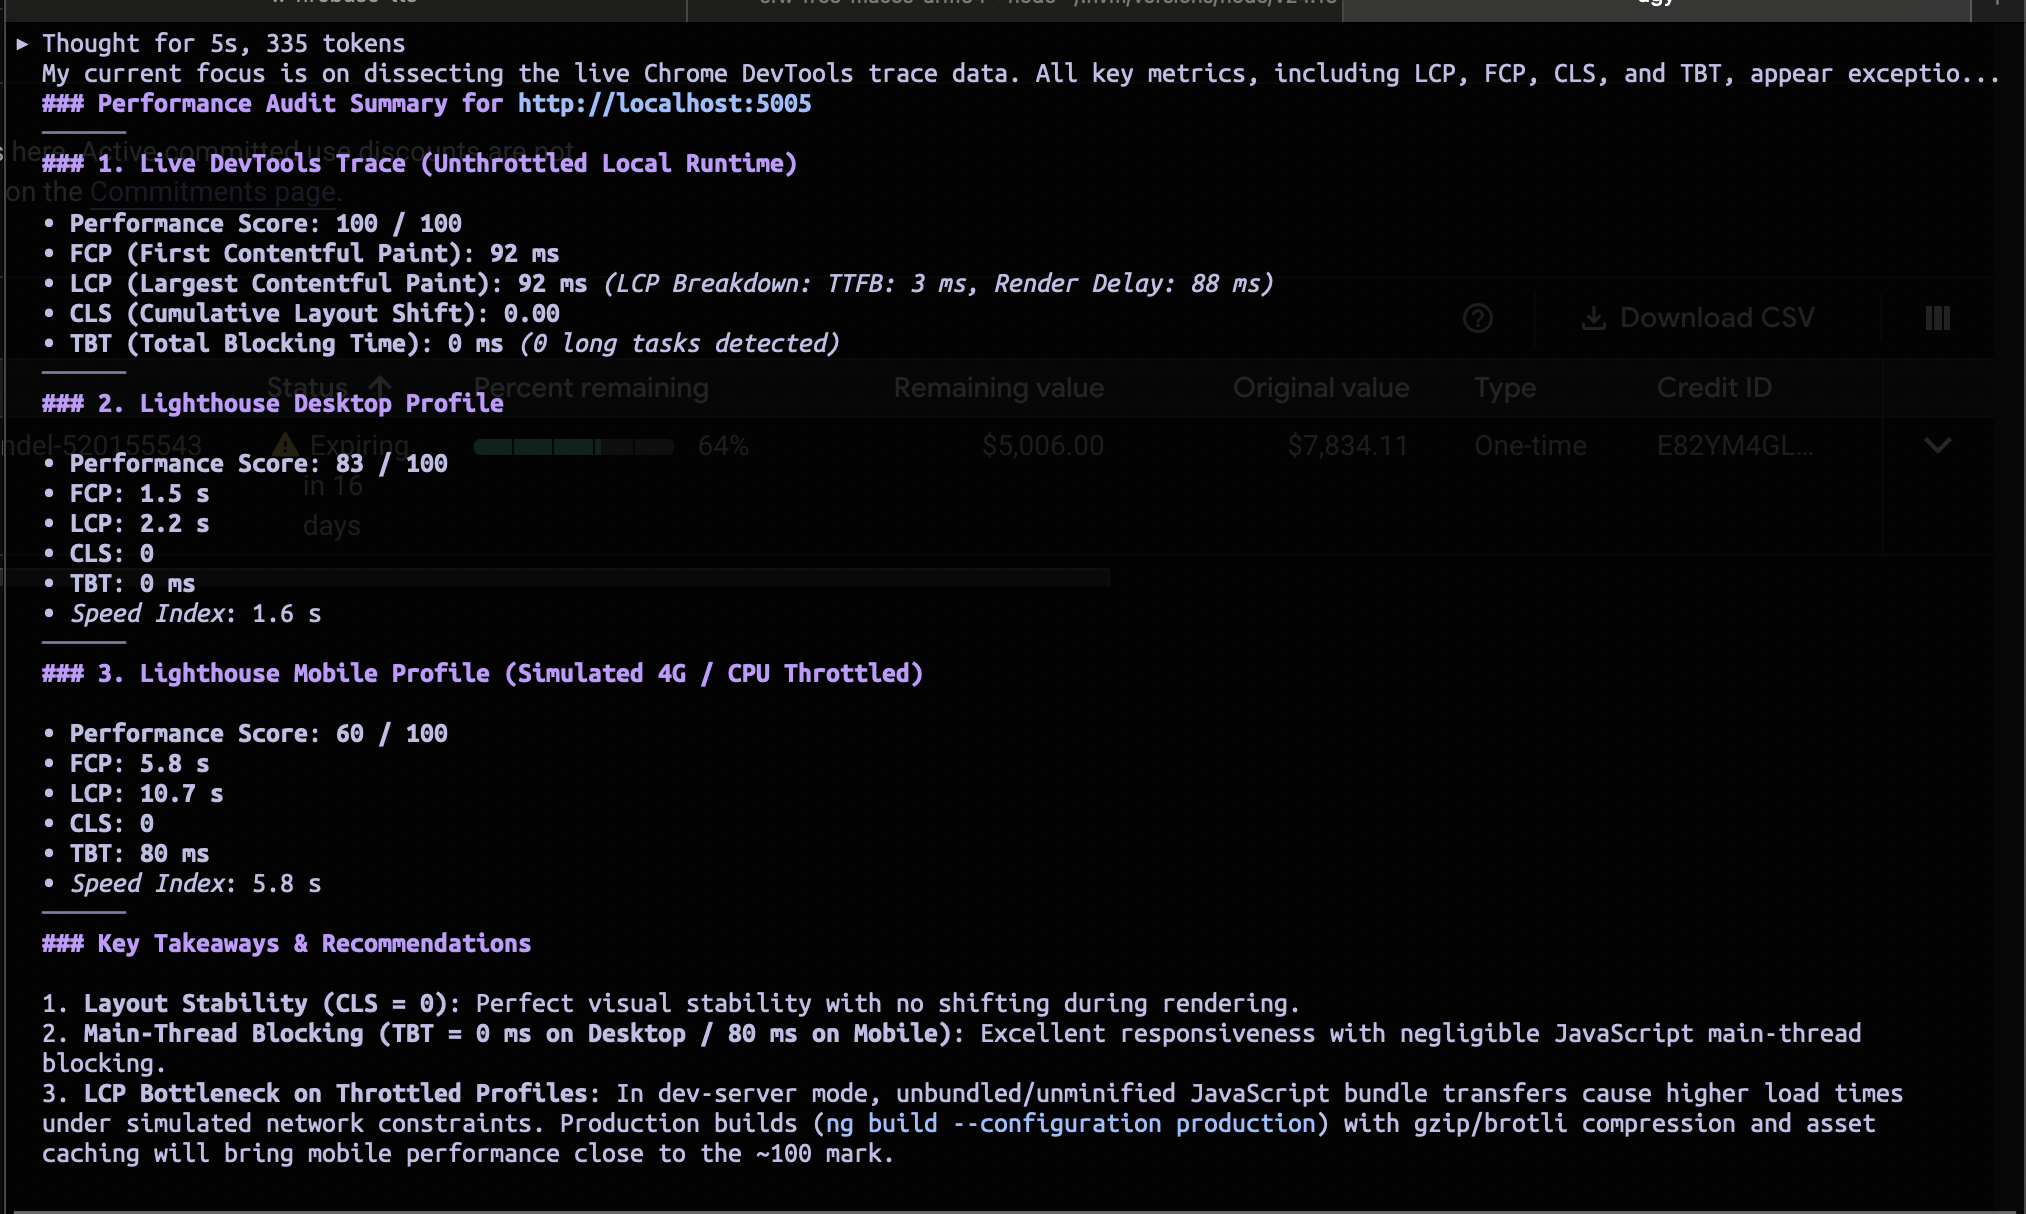
Task: Click the Expiring warning triangle icon in the background row
Action: (285, 445)
